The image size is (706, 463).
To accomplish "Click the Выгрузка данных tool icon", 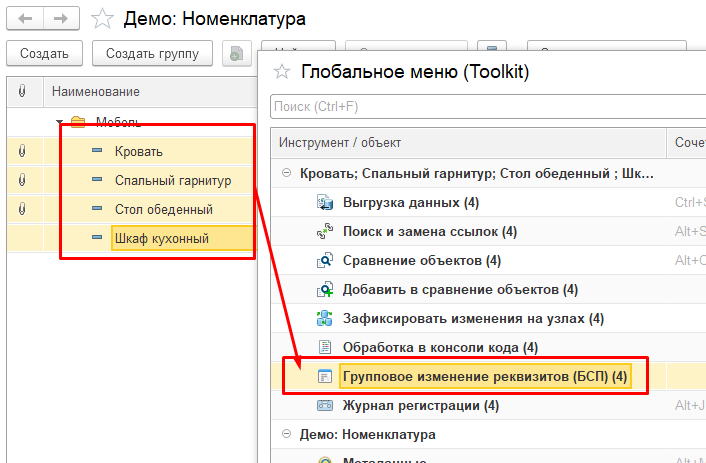I will point(324,203).
